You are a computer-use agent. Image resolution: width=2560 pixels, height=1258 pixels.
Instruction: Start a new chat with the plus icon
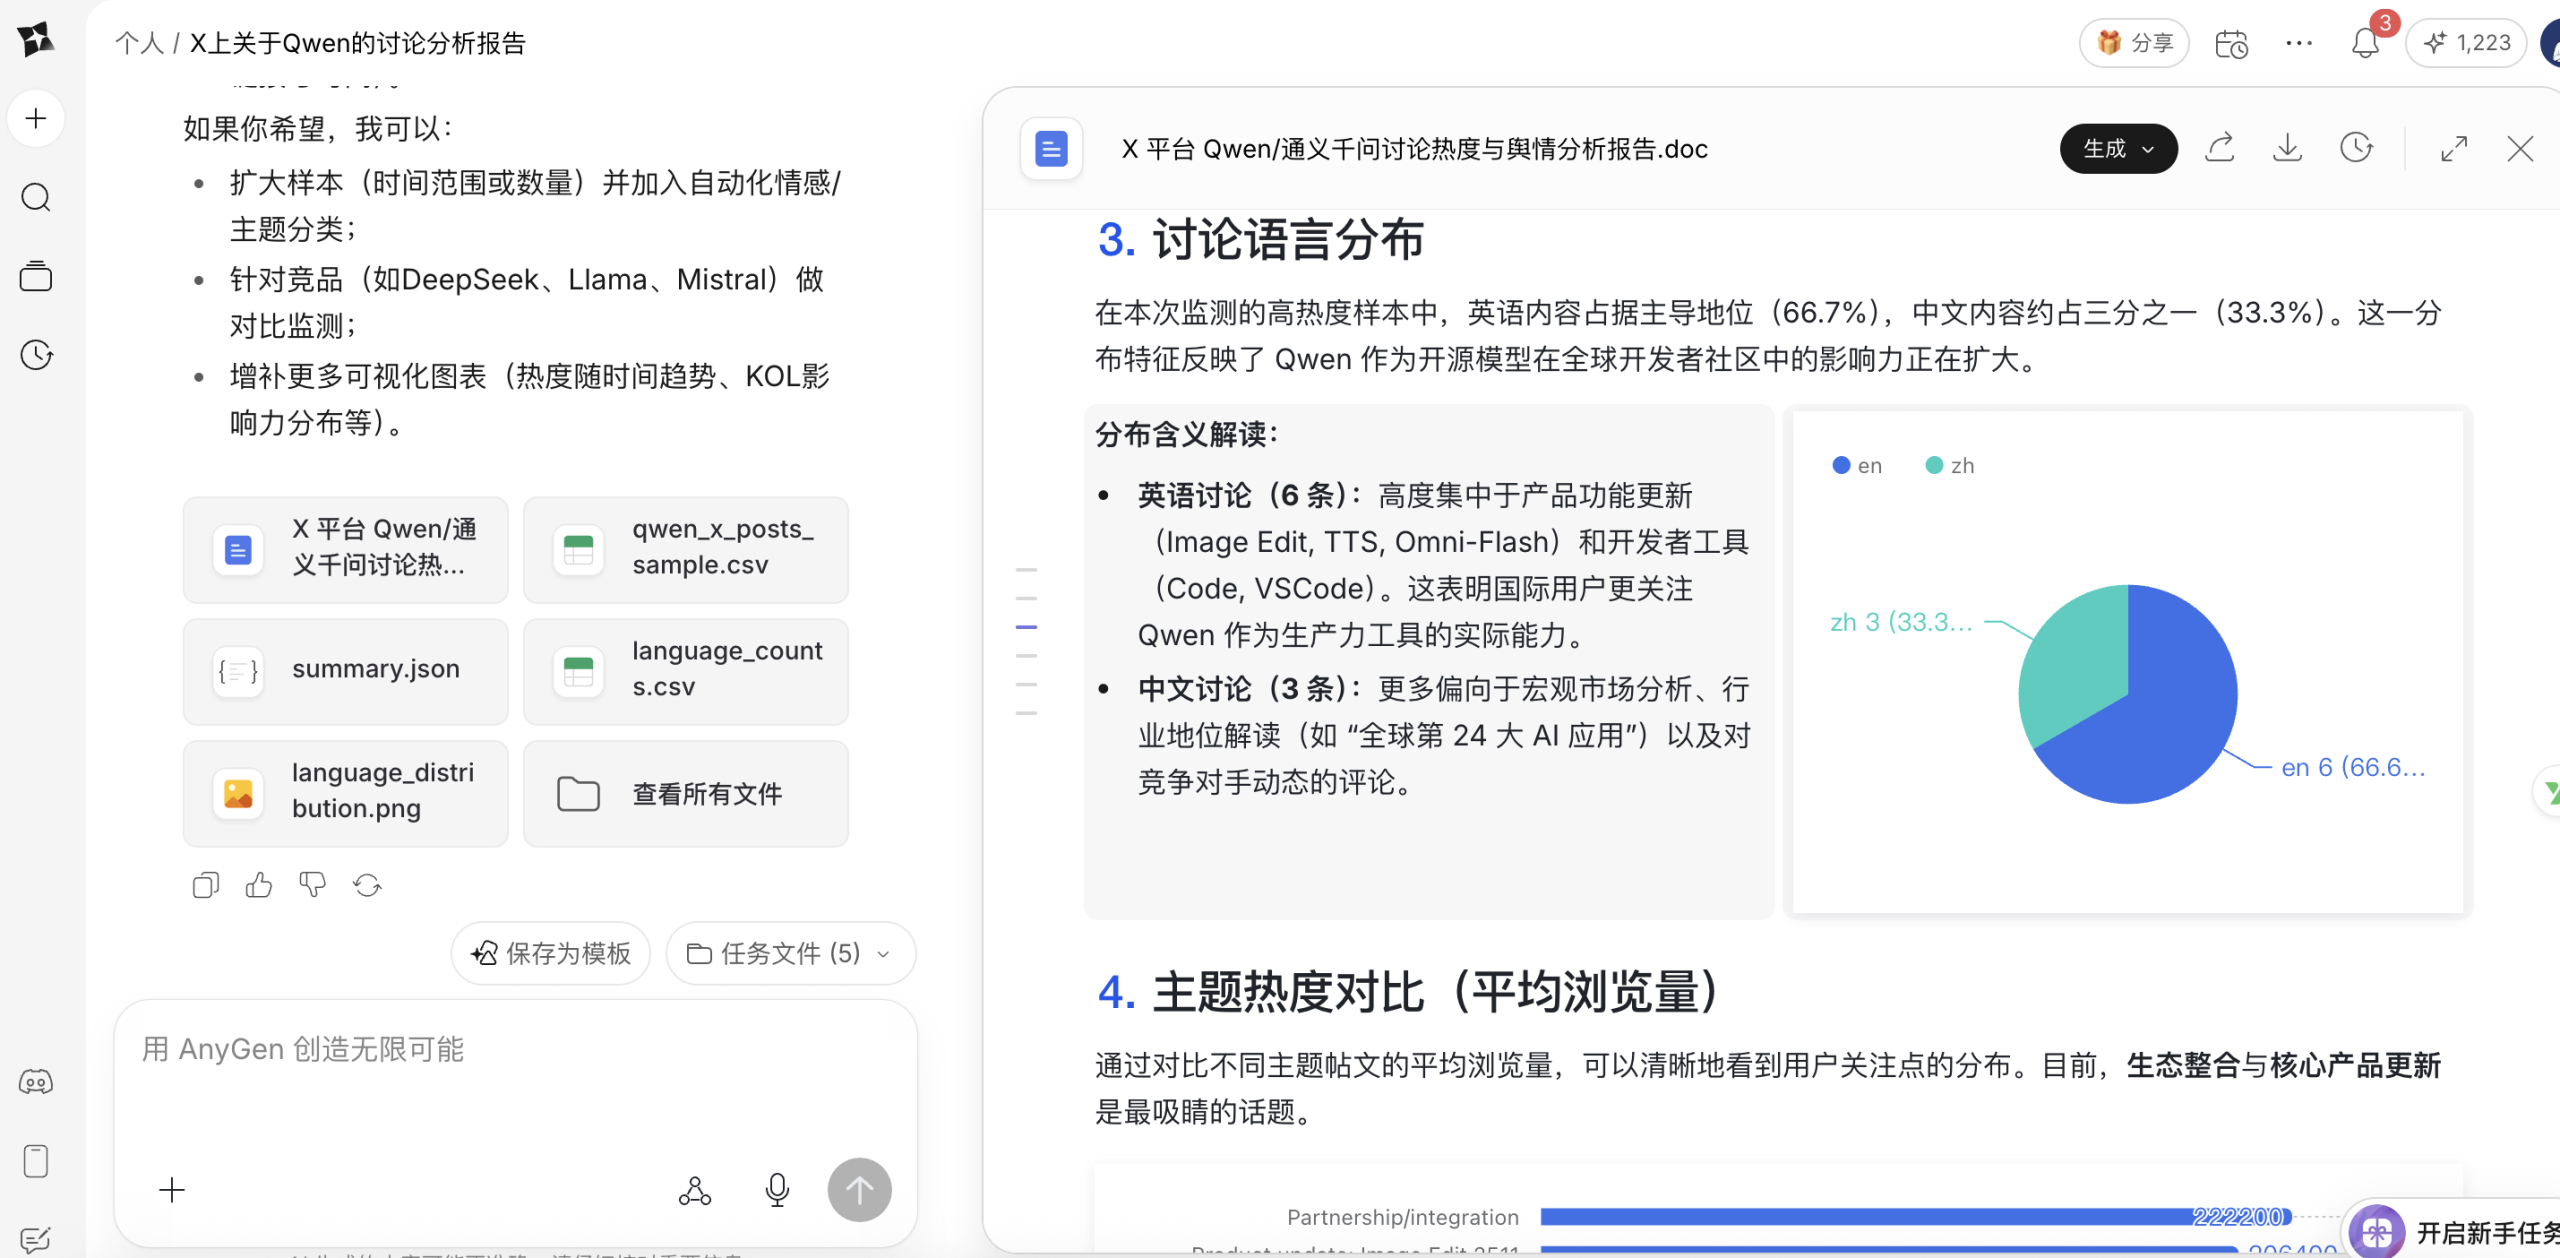point(36,117)
